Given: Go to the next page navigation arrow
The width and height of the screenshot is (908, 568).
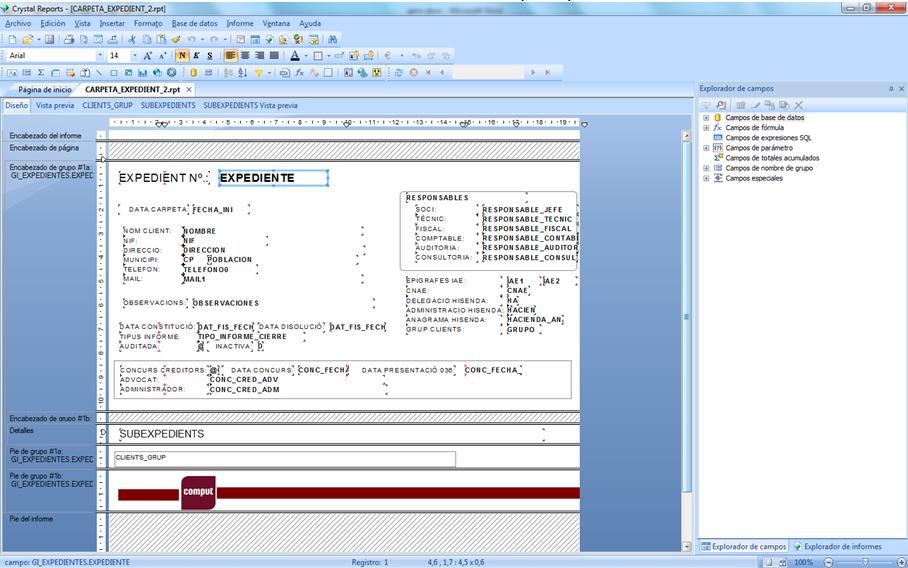Looking at the screenshot, I should (533, 72).
